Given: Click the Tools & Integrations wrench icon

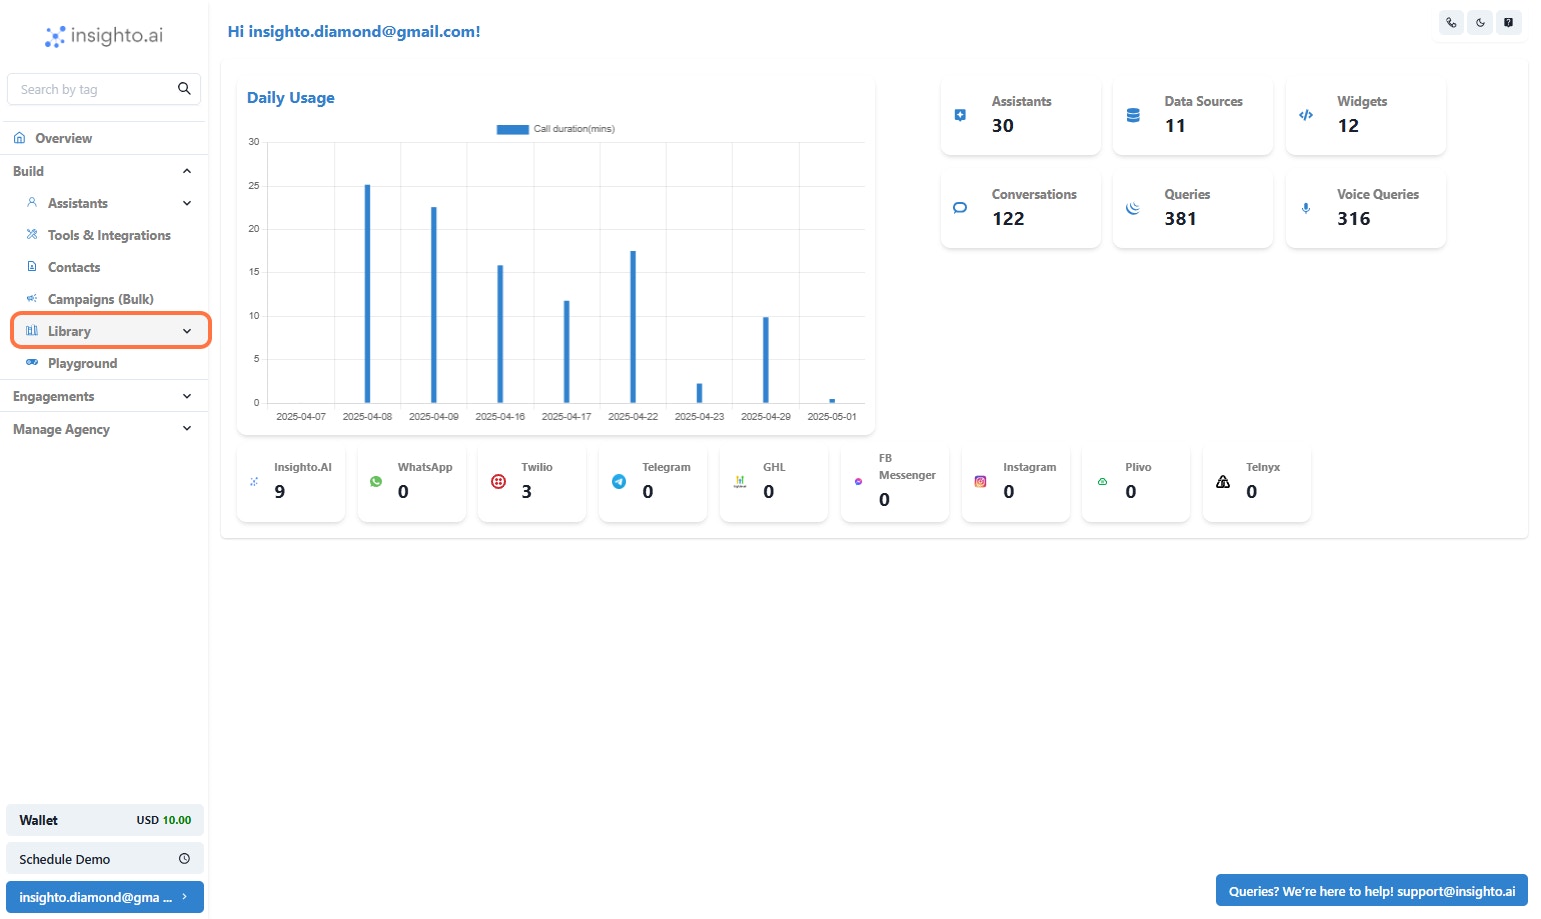Looking at the screenshot, I should click(x=32, y=234).
